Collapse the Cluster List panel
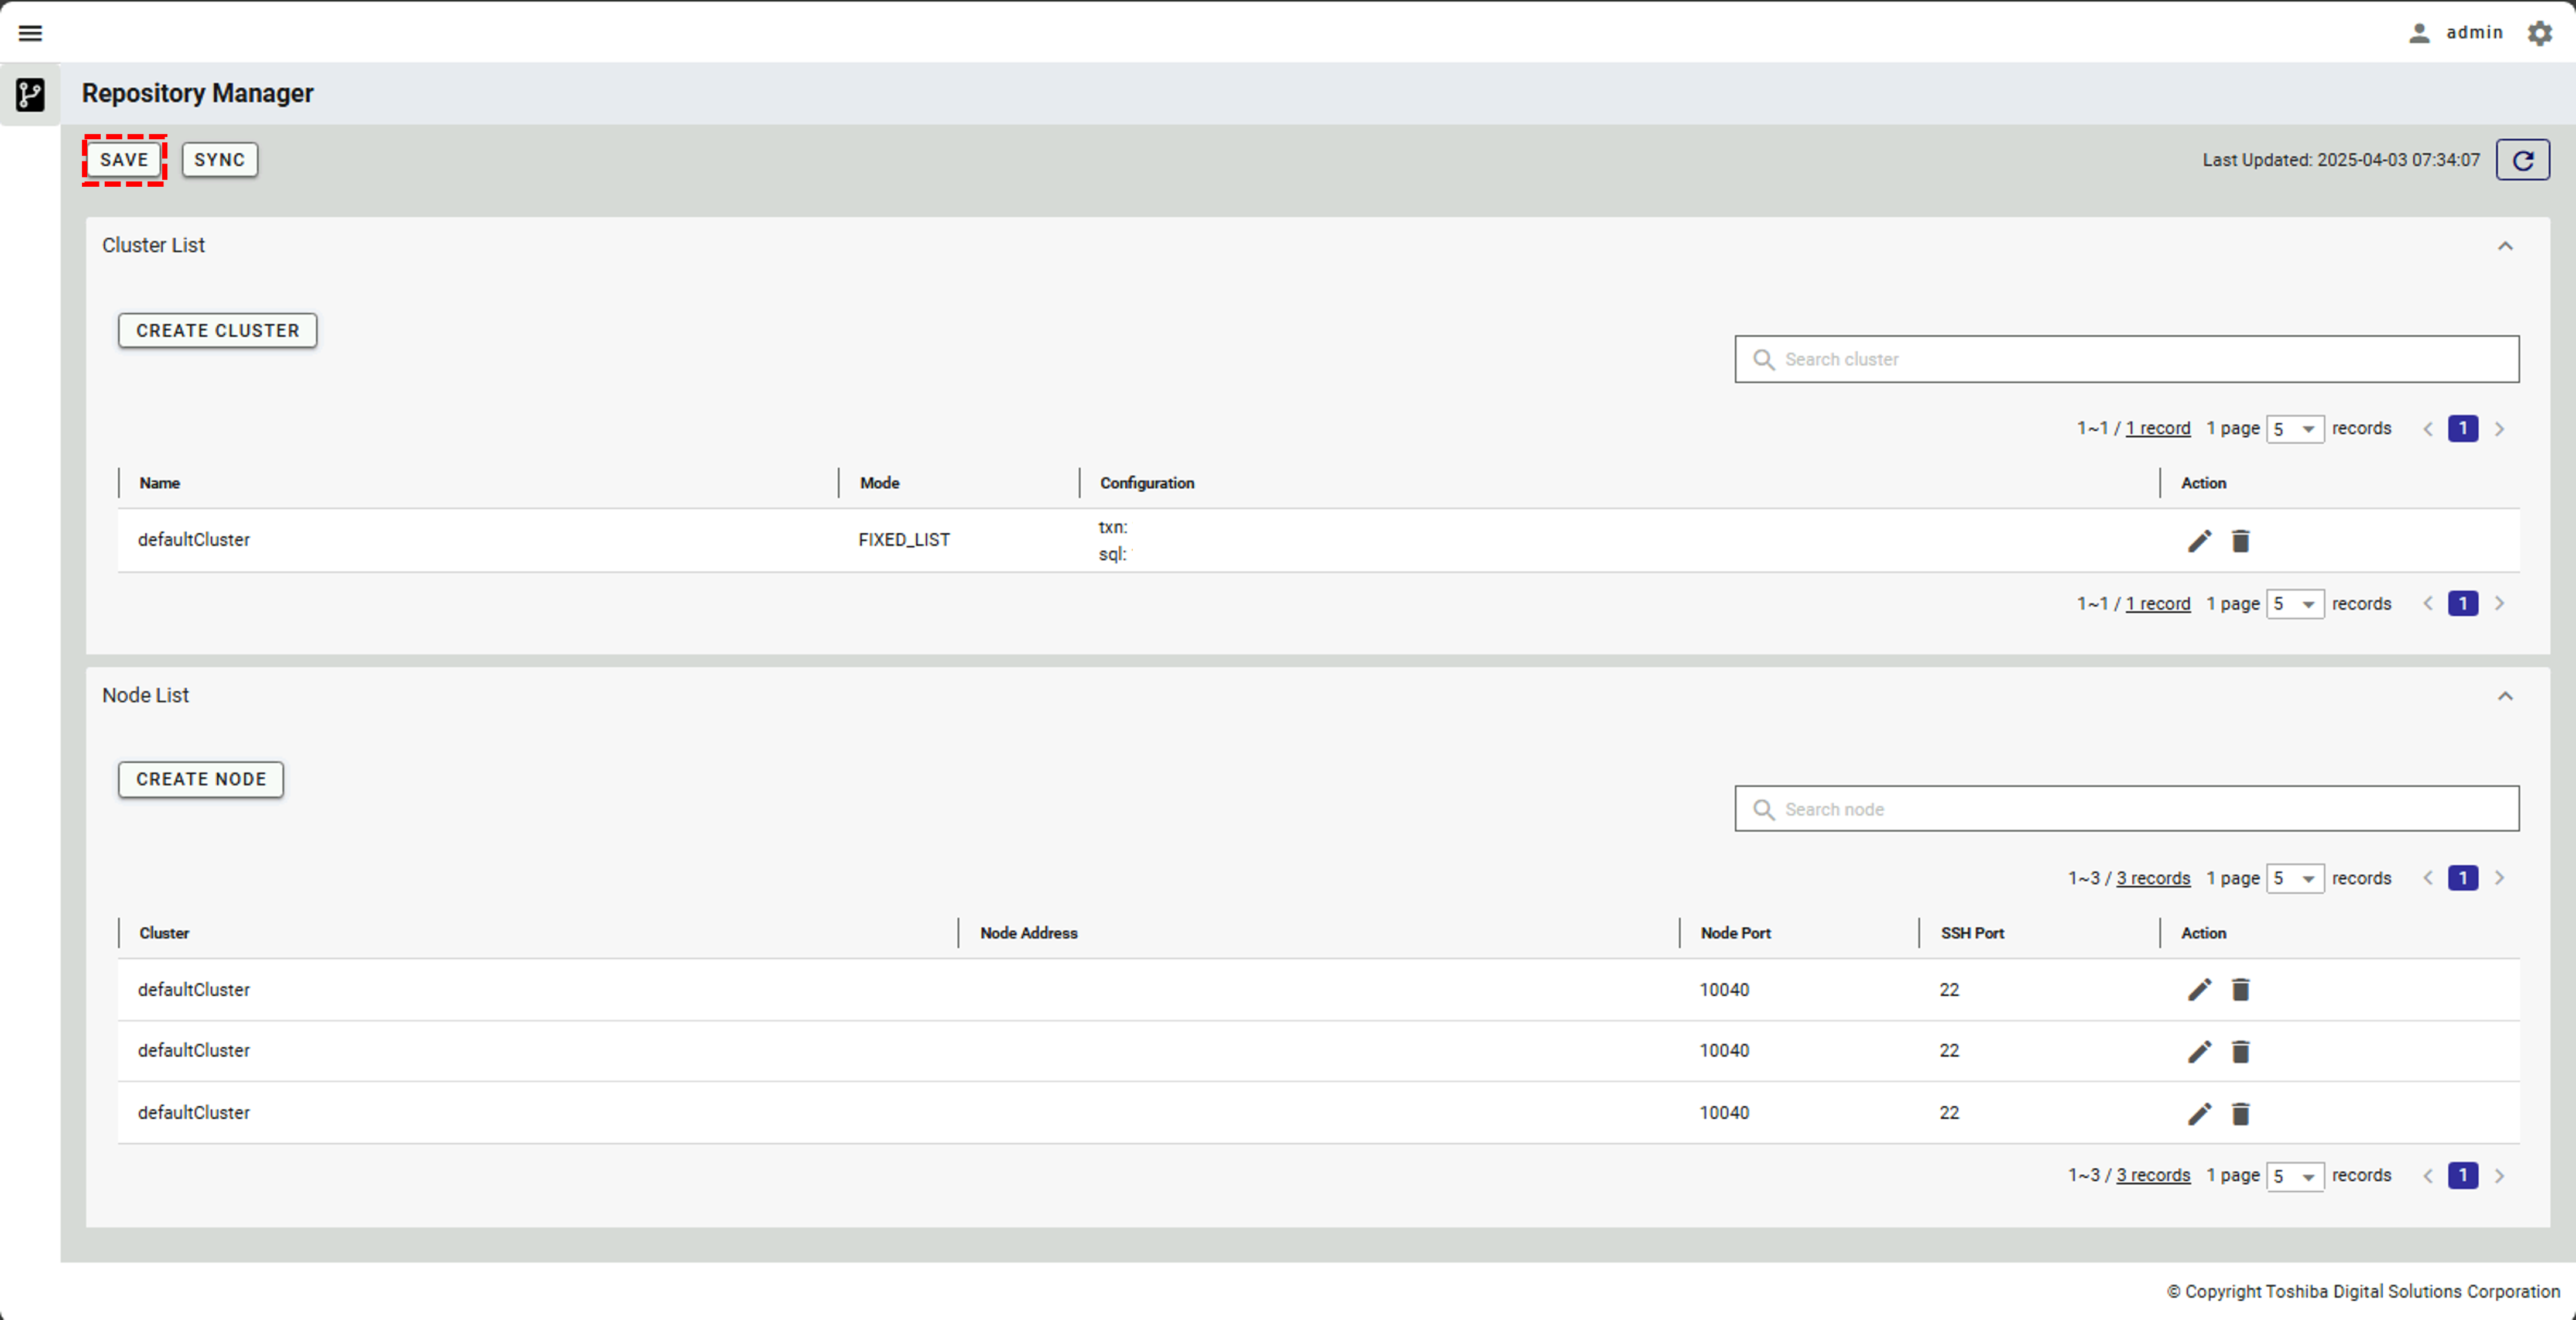2576x1320 pixels. click(x=2504, y=246)
